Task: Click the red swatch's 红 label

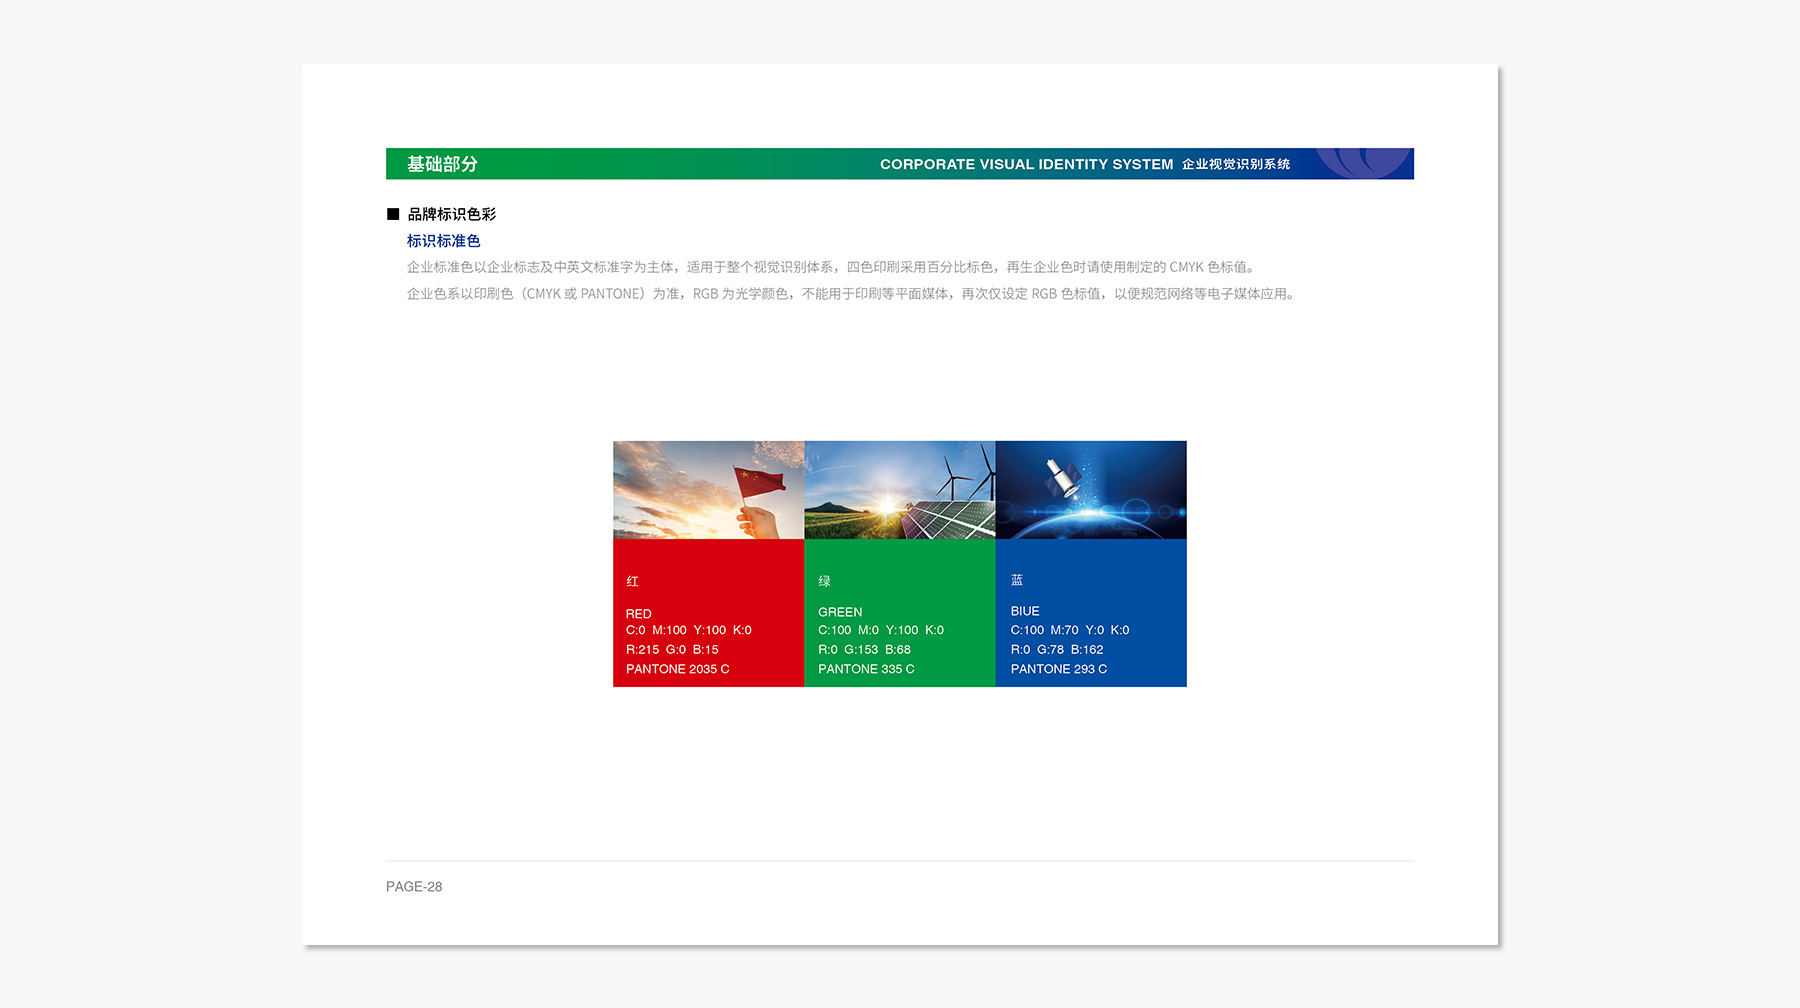Action: tap(632, 581)
